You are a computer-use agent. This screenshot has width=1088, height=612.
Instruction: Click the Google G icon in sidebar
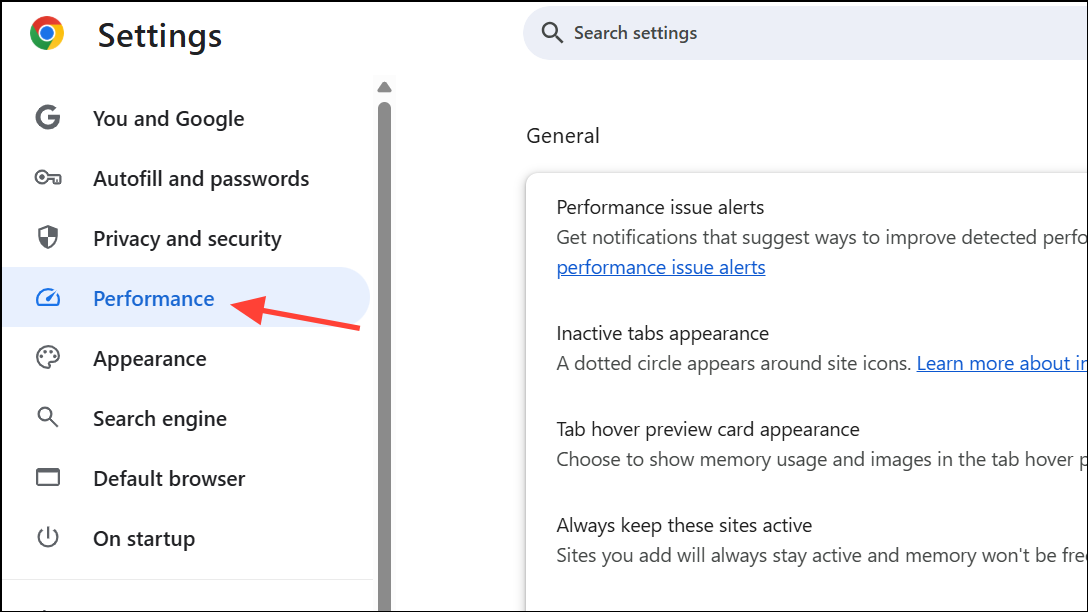coord(48,118)
